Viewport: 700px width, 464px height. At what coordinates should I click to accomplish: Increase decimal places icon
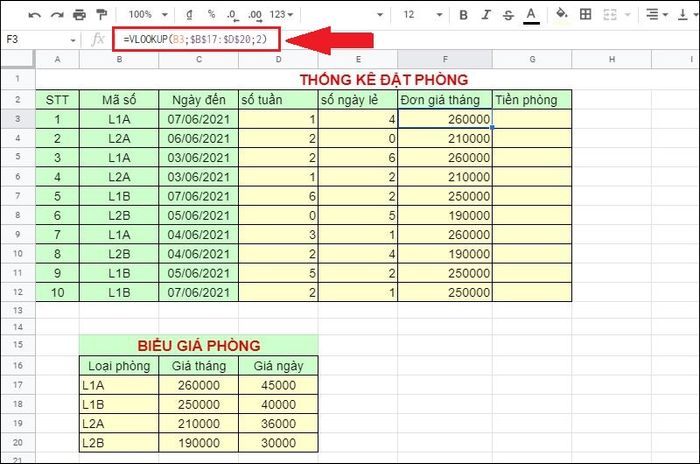tap(255, 15)
